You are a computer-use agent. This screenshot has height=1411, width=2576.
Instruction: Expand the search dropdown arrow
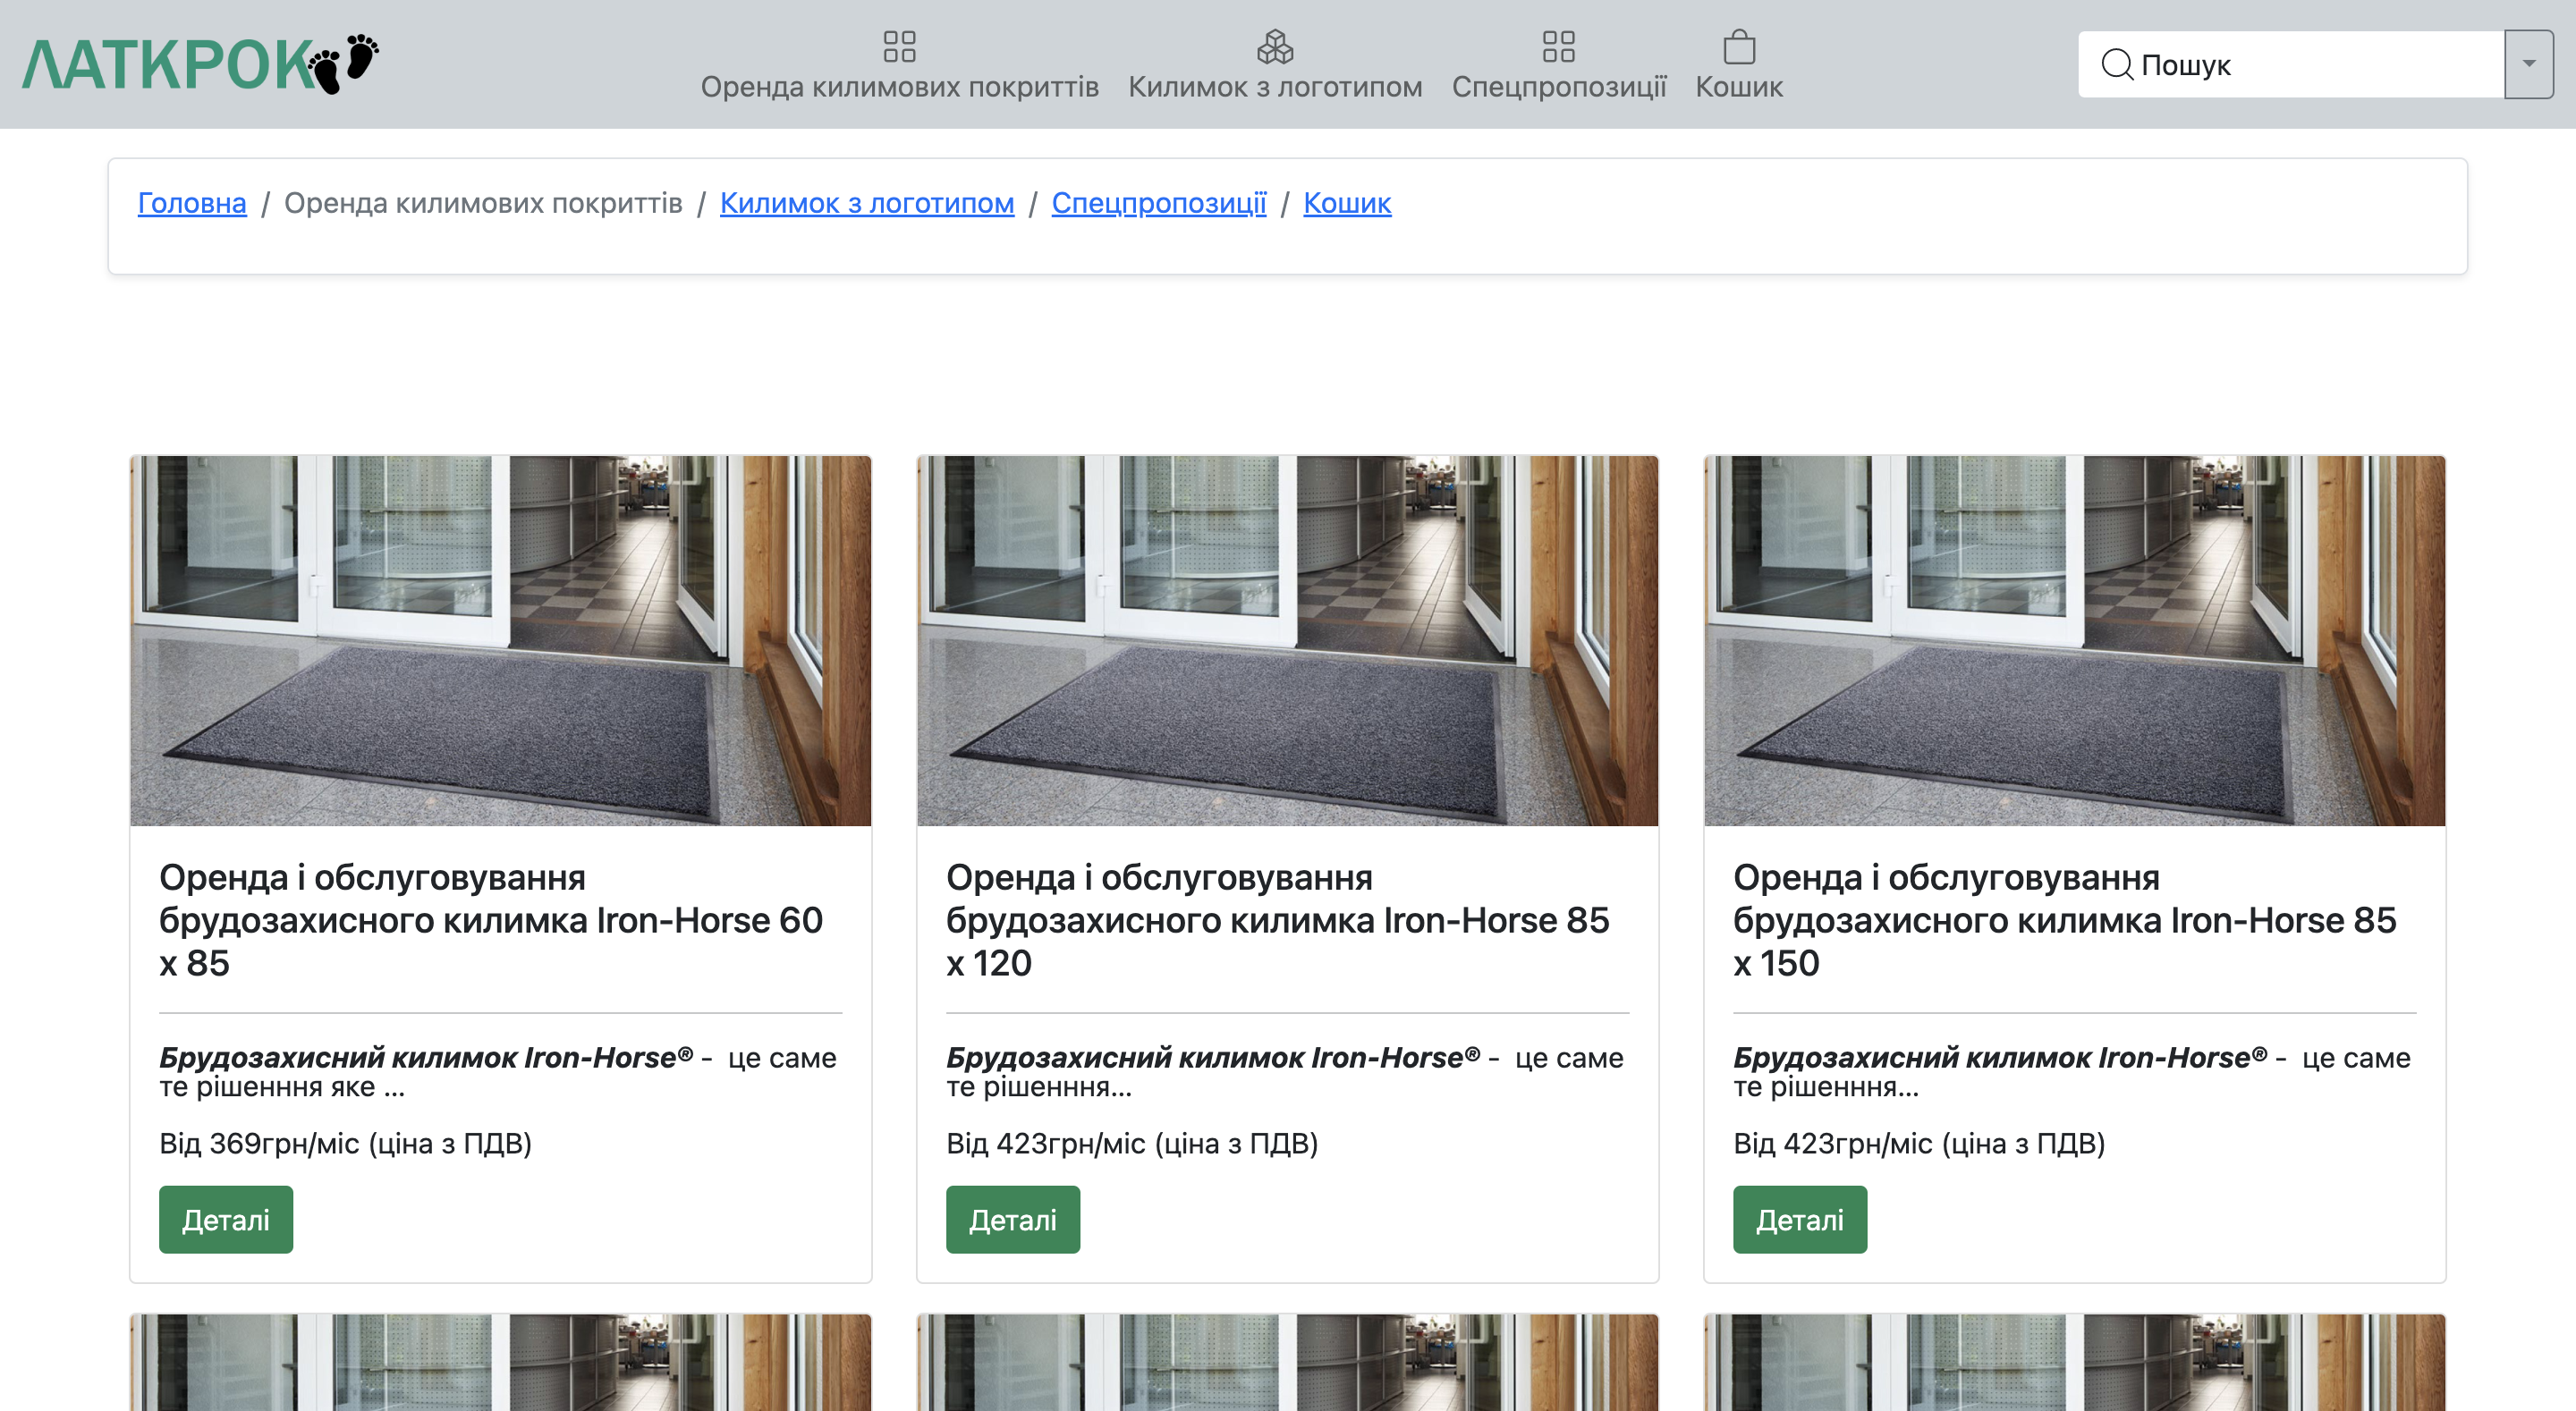[2528, 64]
